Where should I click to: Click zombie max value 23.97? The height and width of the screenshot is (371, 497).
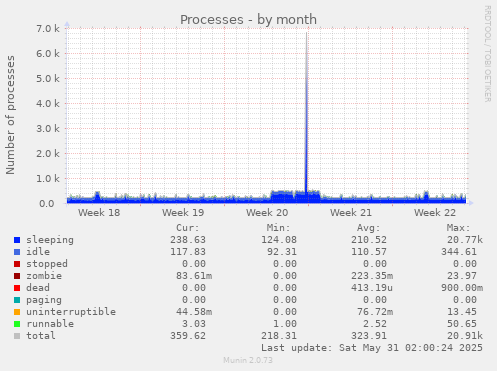pos(462,276)
